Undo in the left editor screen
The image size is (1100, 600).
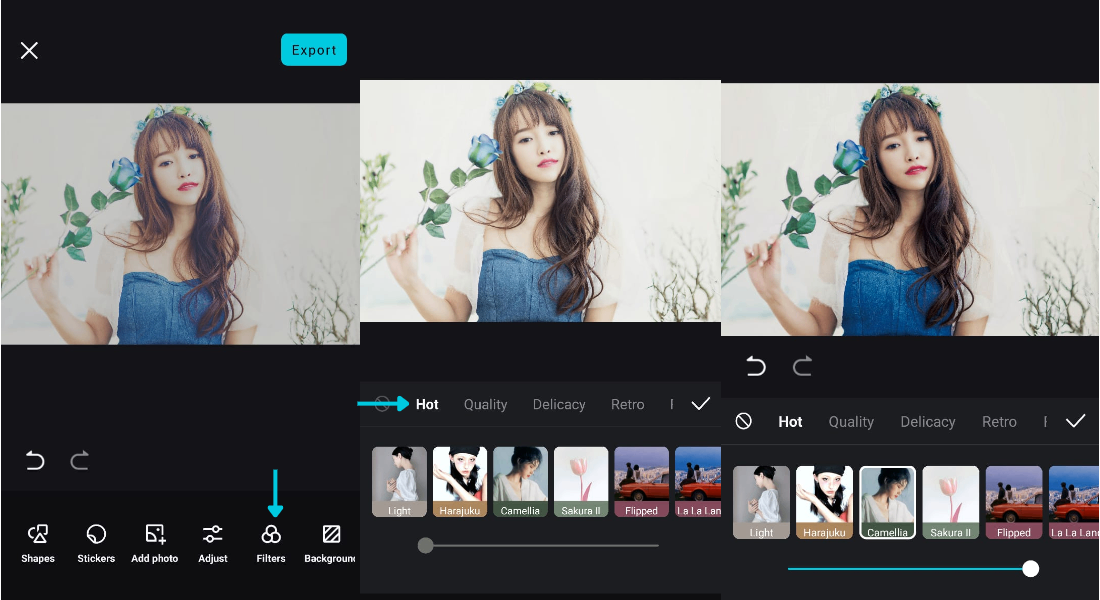click(35, 461)
